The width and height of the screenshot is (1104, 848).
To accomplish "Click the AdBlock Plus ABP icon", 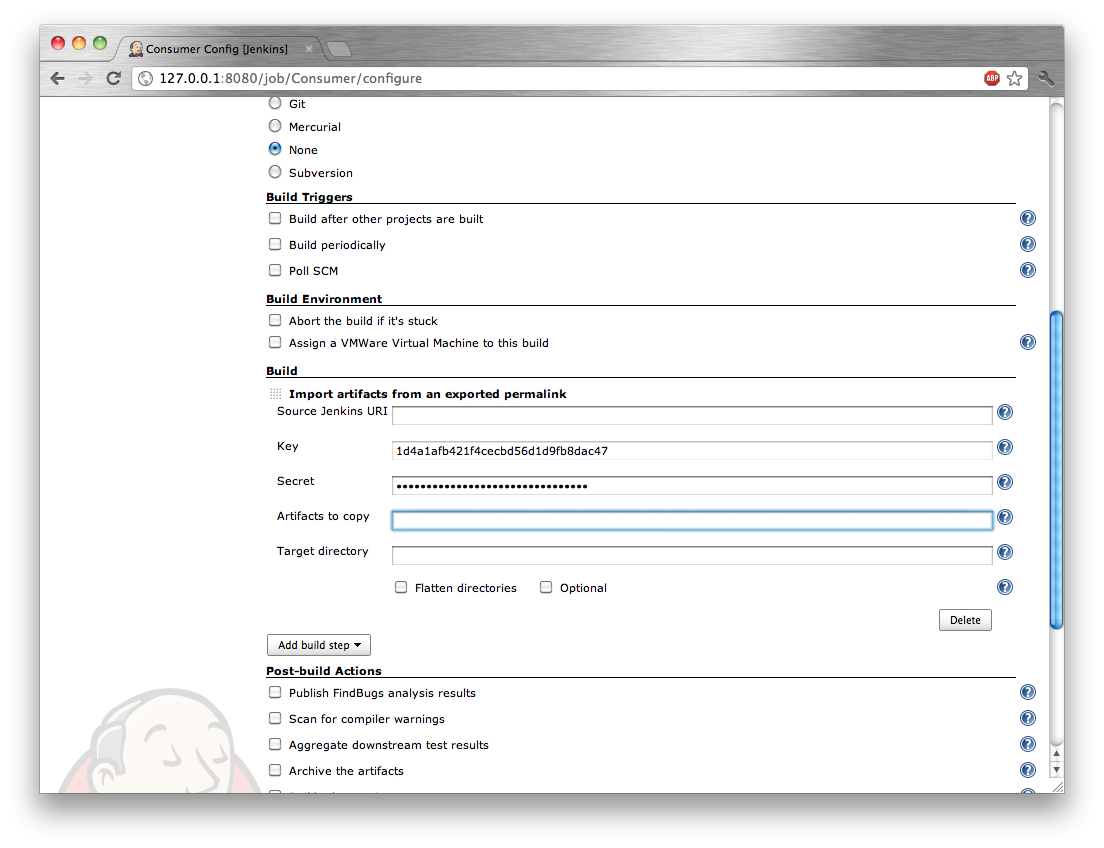I will click(992, 78).
